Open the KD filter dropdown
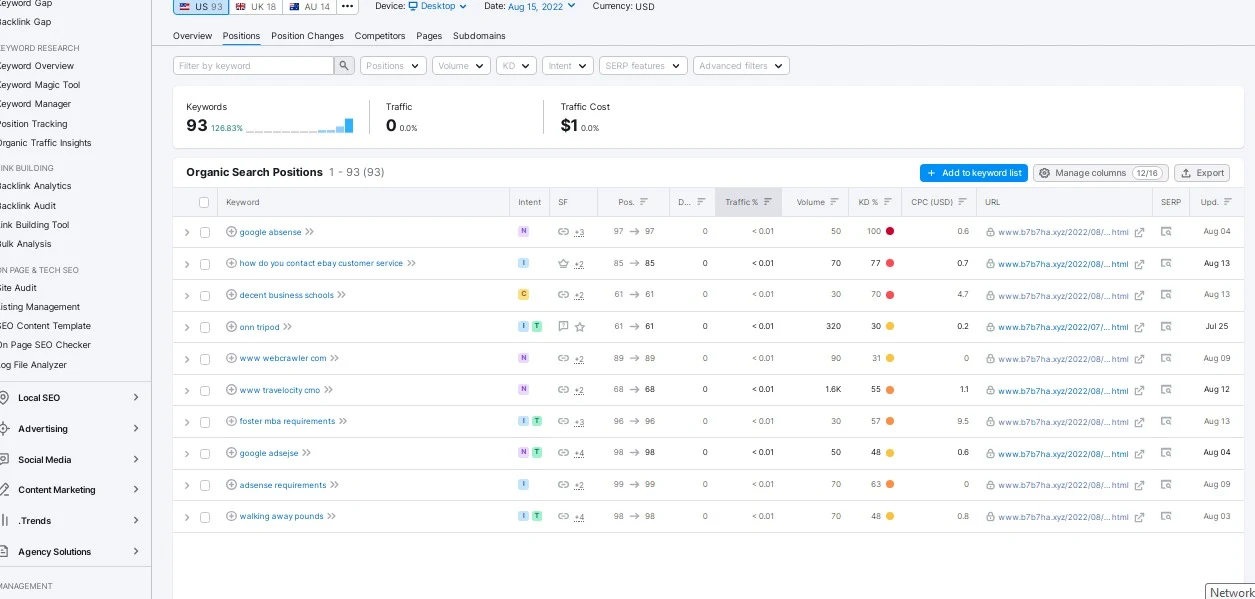The image size is (1255, 599). point(516,65)
